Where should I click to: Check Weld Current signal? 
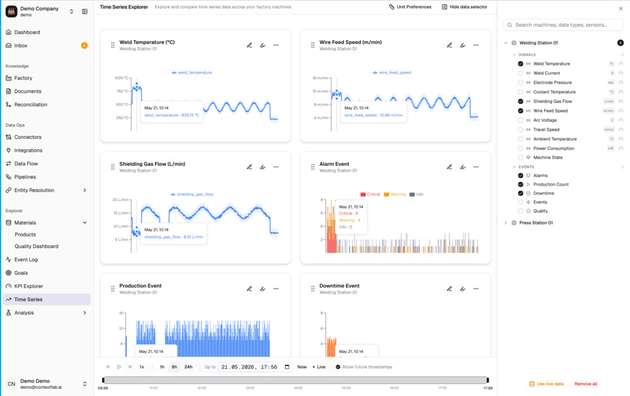520,73
